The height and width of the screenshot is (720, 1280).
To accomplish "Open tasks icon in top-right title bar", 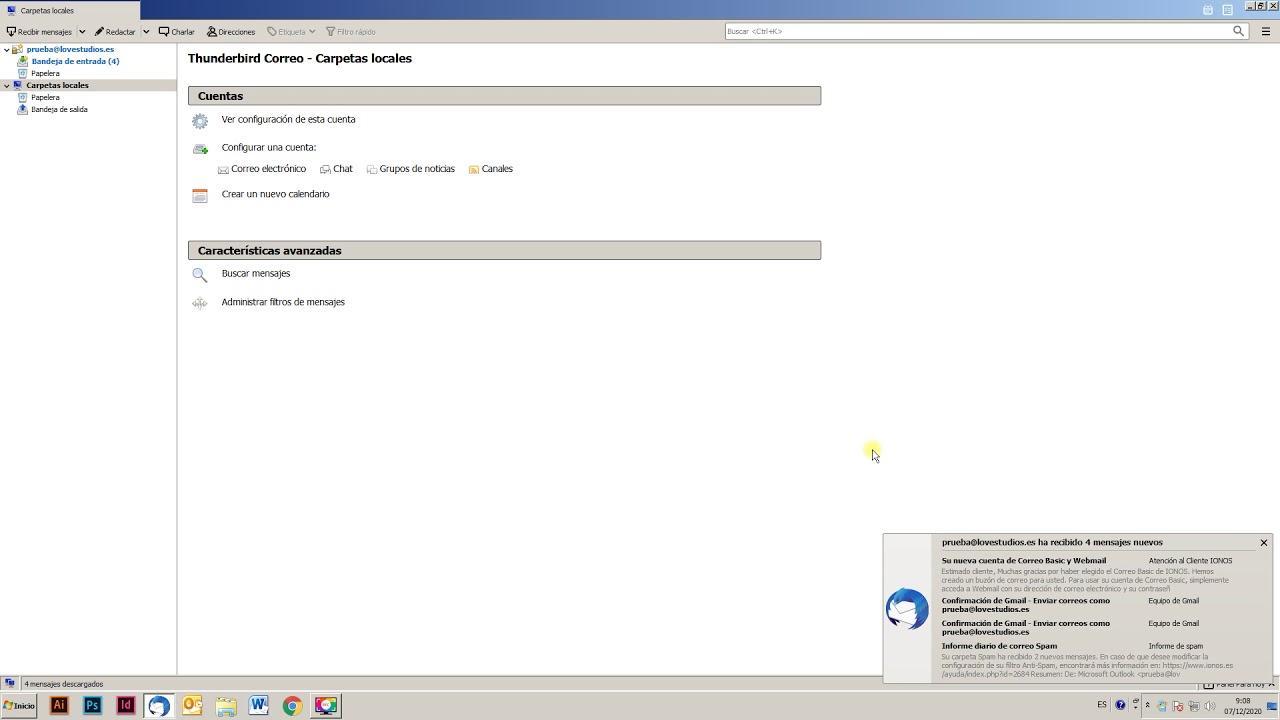I will pyautogui.click(x=1228, y=10).
